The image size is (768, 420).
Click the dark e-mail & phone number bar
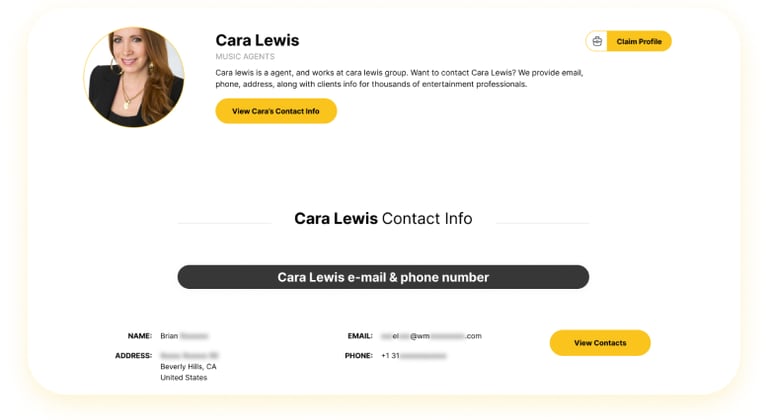383,277
